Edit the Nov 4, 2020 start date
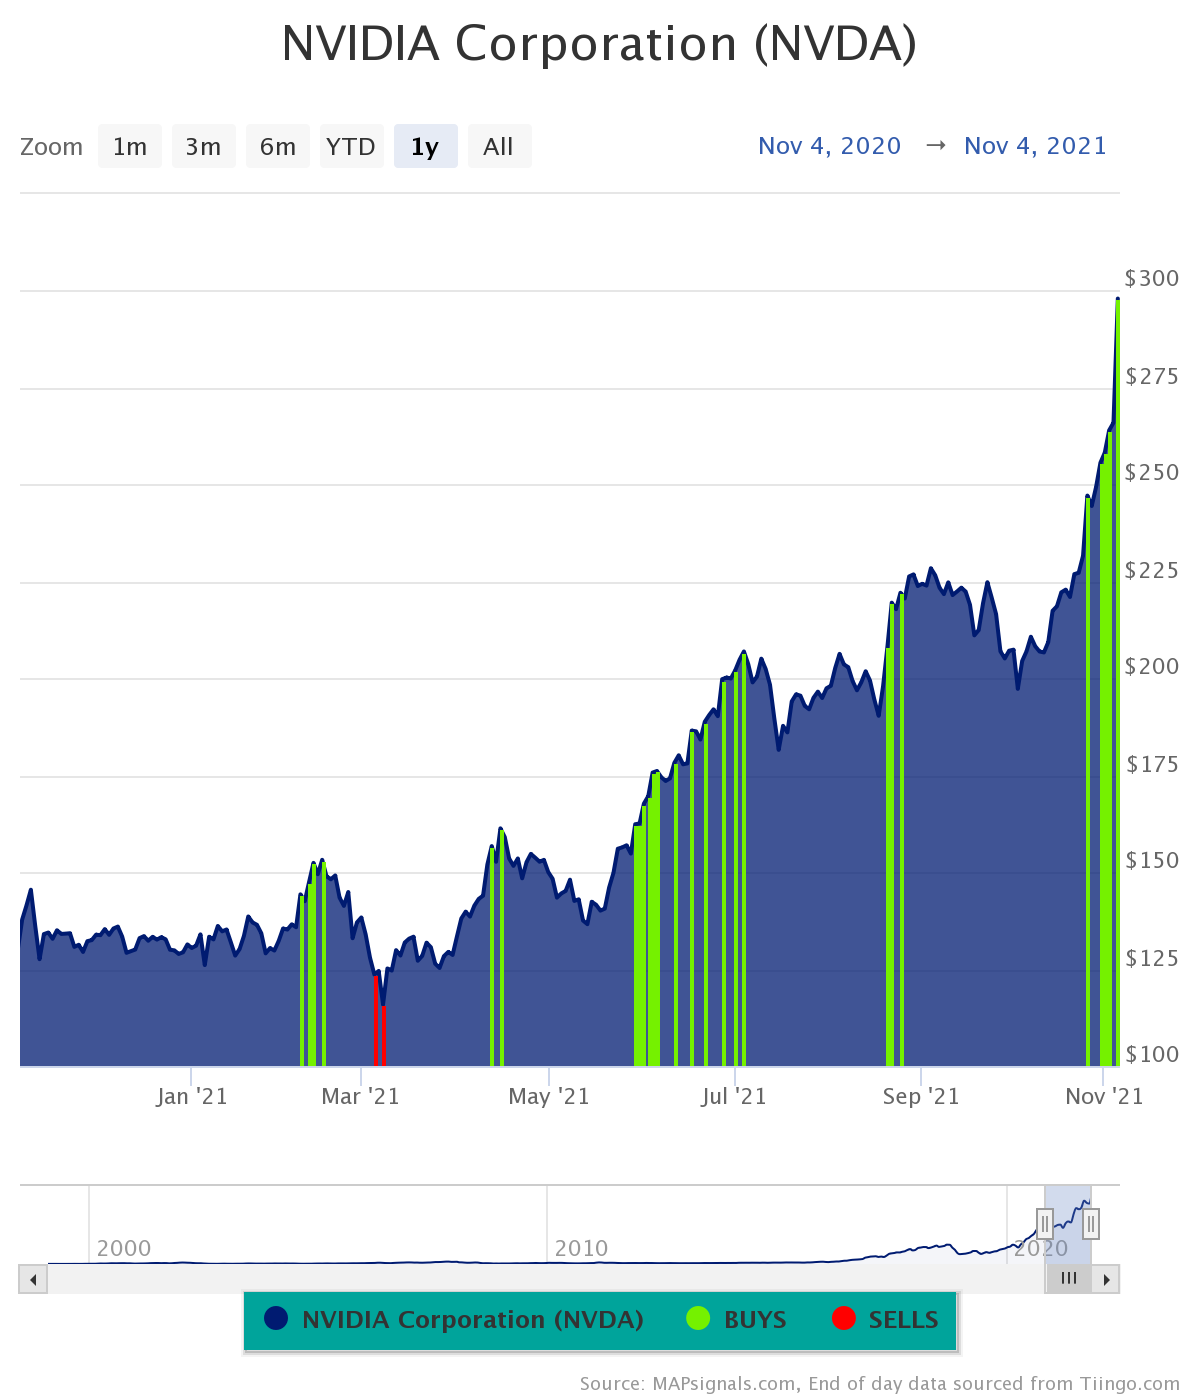This screenshot has height=1400, width=1200. [830, 146]
